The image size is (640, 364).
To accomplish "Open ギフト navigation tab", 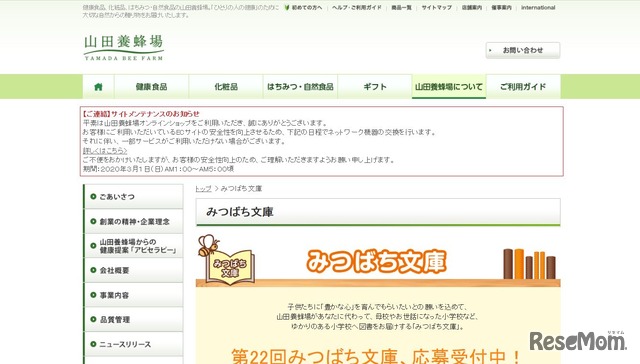I will point(375,87).
